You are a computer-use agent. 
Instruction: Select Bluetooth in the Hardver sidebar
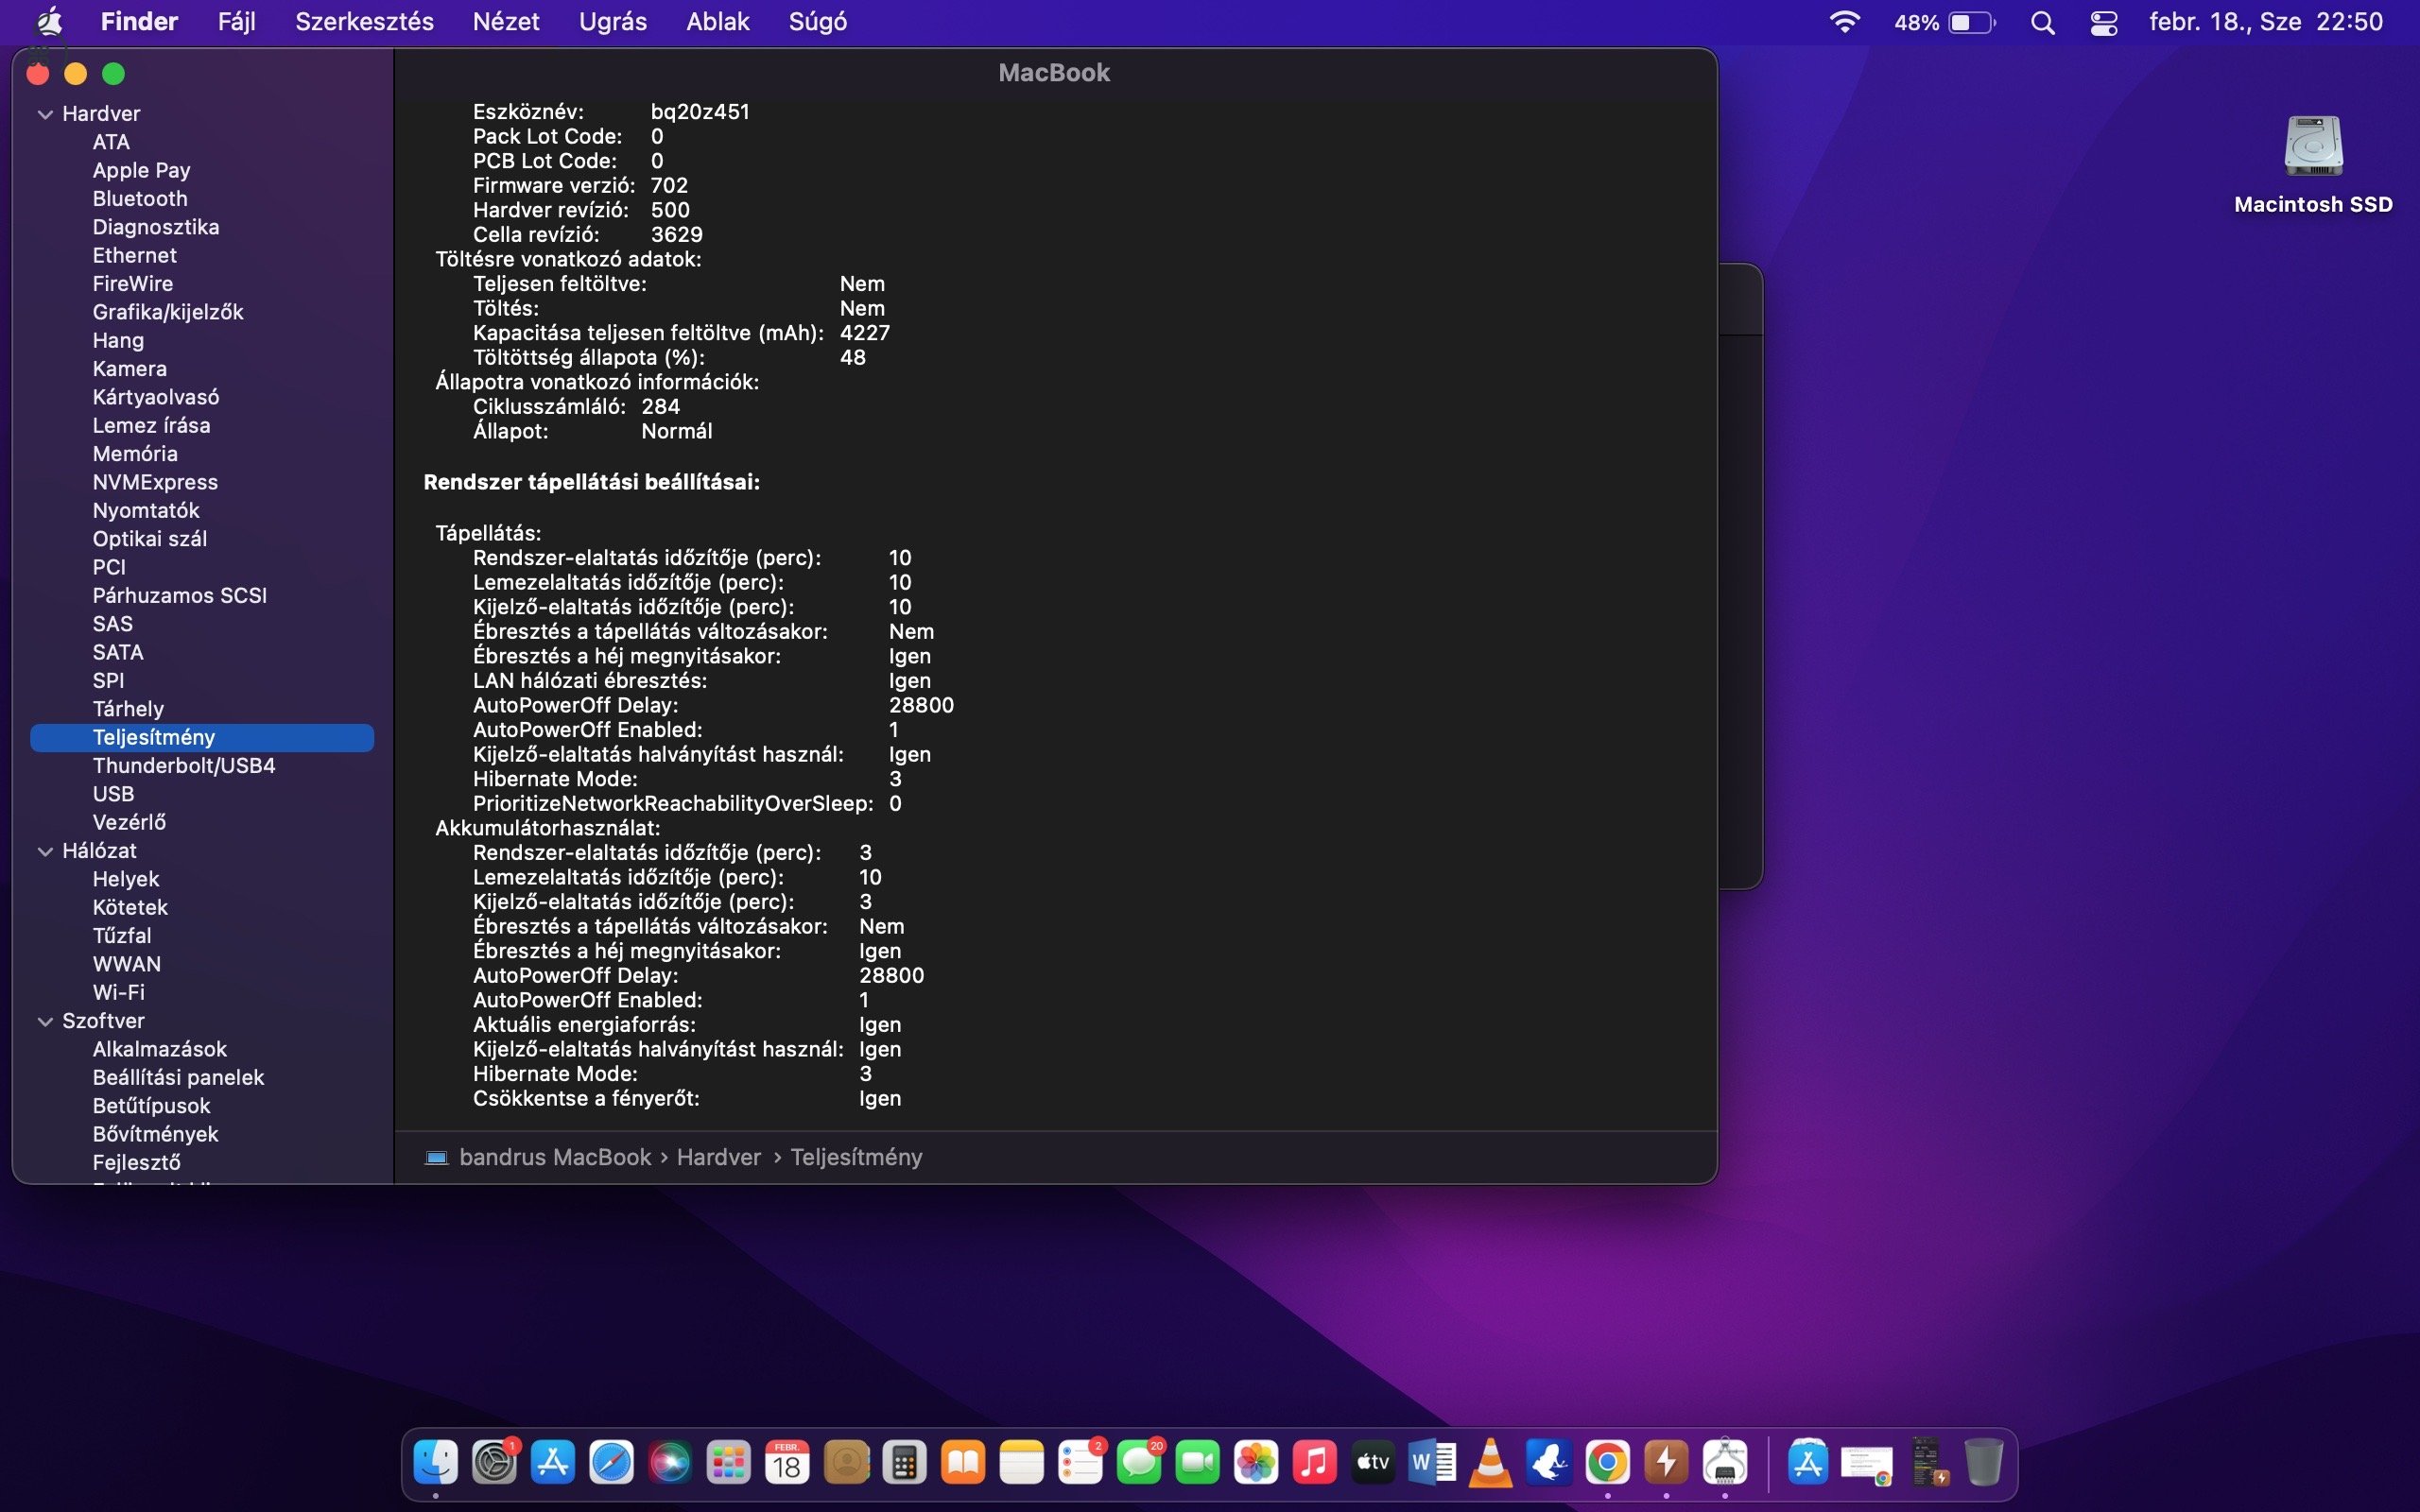coord(139,198)
